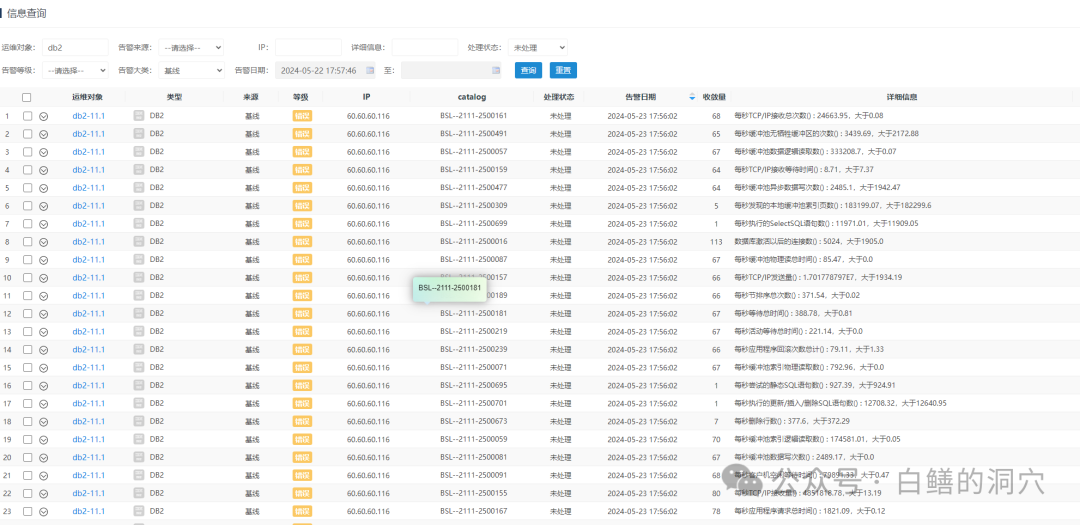Viewport: 1080px width, 525px height.
Task: Click DB2 type icon in row 1
Action: coord(138,116)
